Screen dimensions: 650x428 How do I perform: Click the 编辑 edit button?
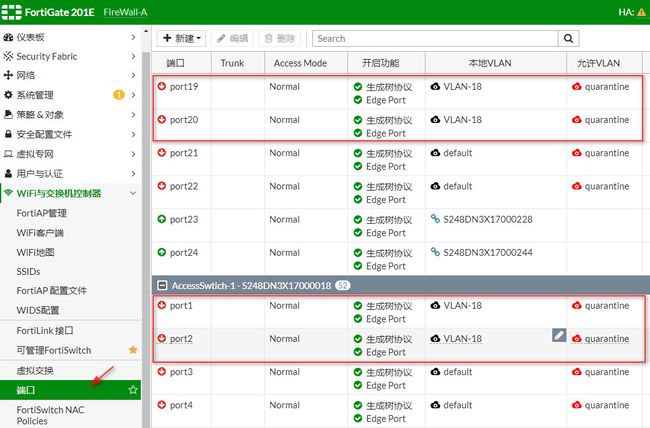232,39
